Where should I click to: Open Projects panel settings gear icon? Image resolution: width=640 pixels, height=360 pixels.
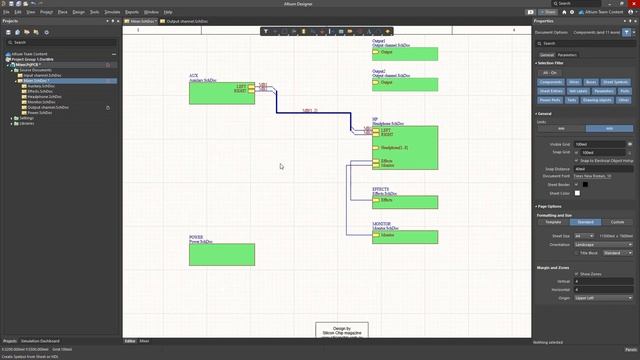point(47,32)
